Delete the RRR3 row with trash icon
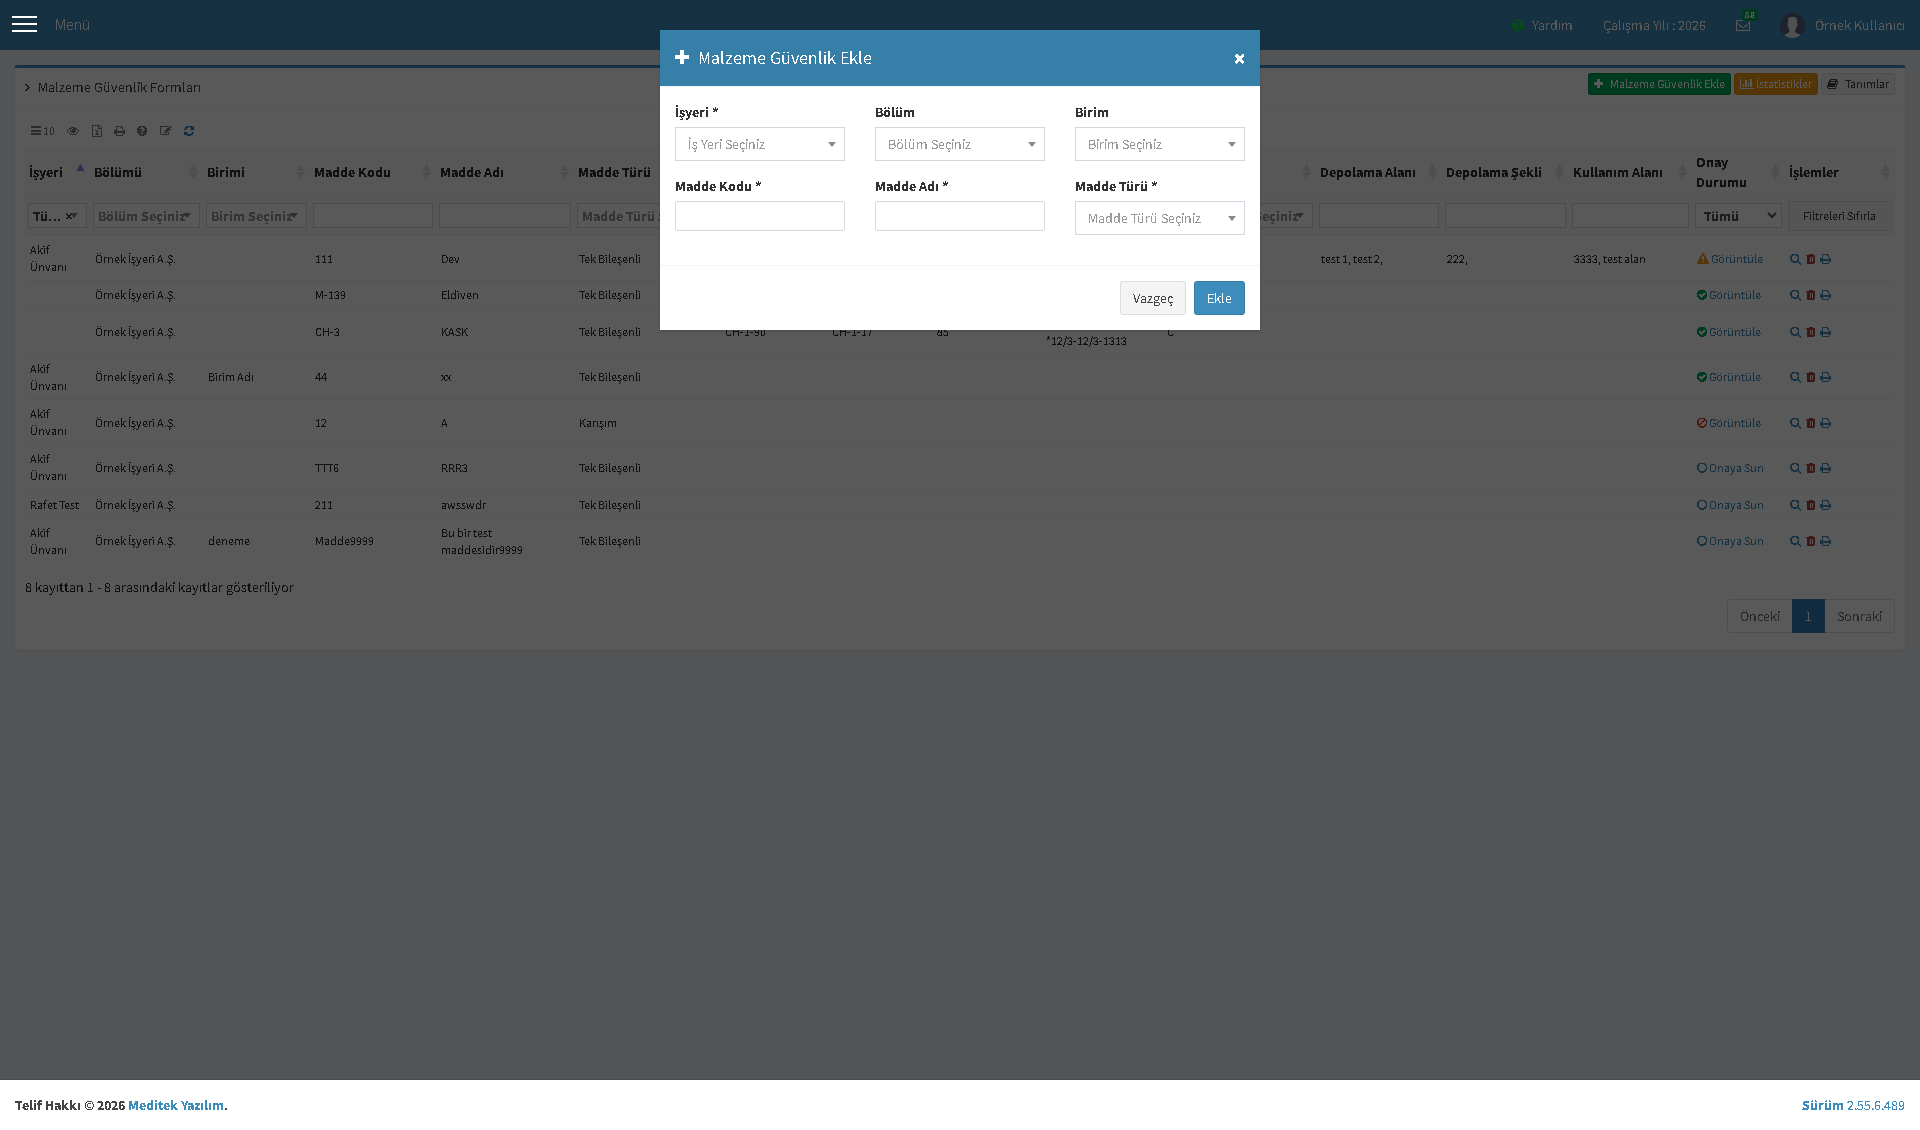The image size is (1920, 1130). pyautogui.click(x=1810, y=468)
